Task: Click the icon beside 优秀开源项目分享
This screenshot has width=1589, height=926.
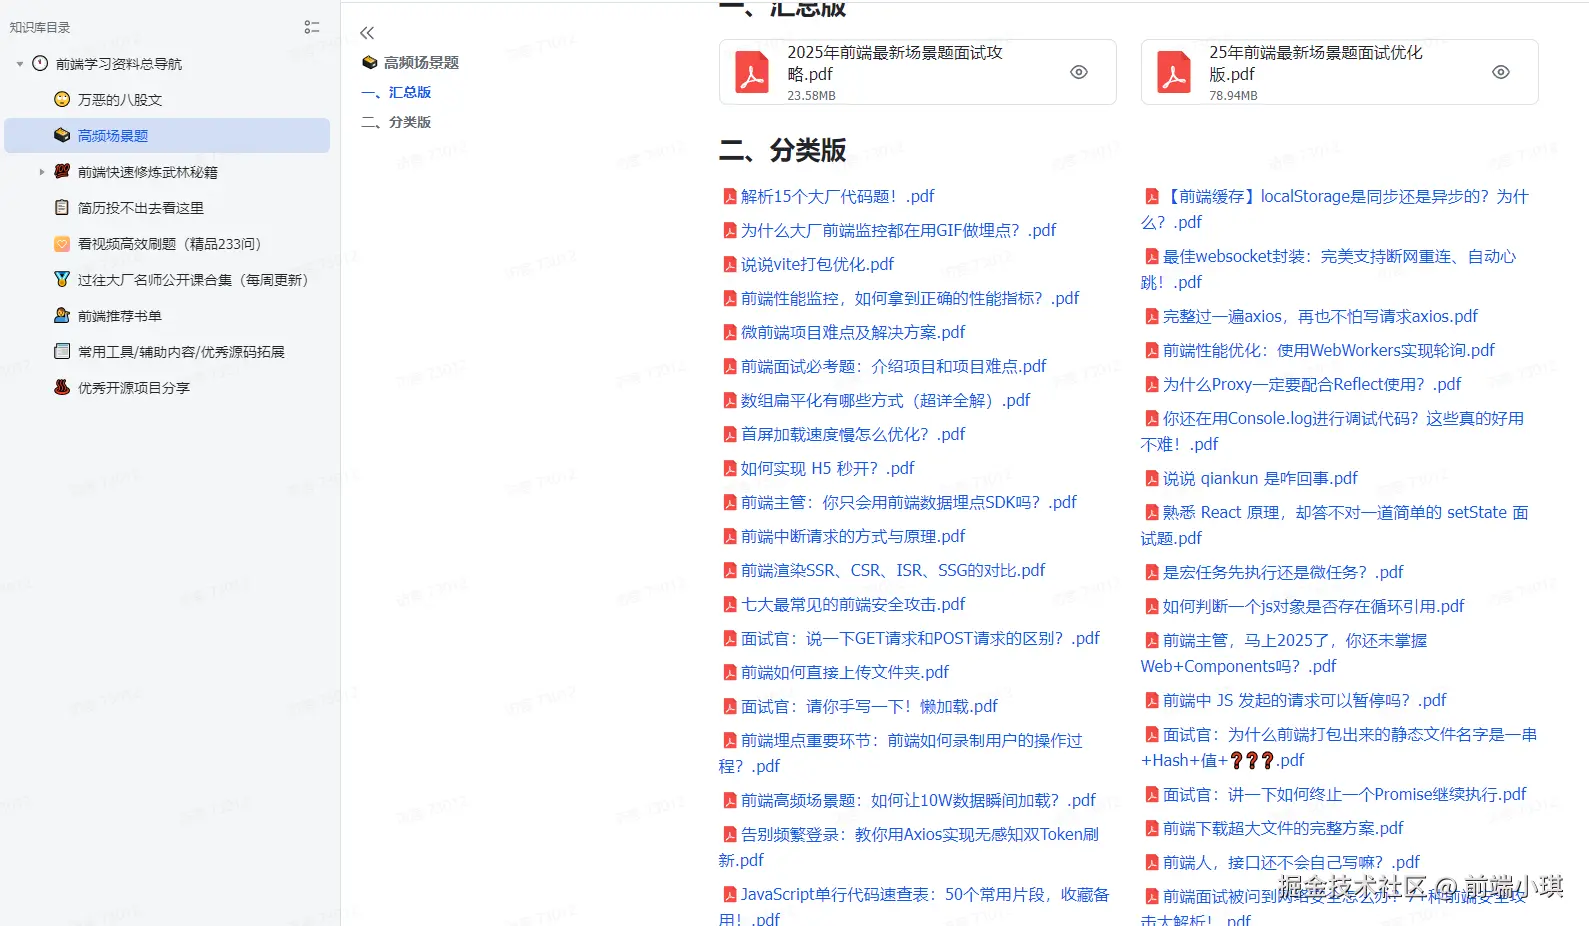Action: pos(62,387)
